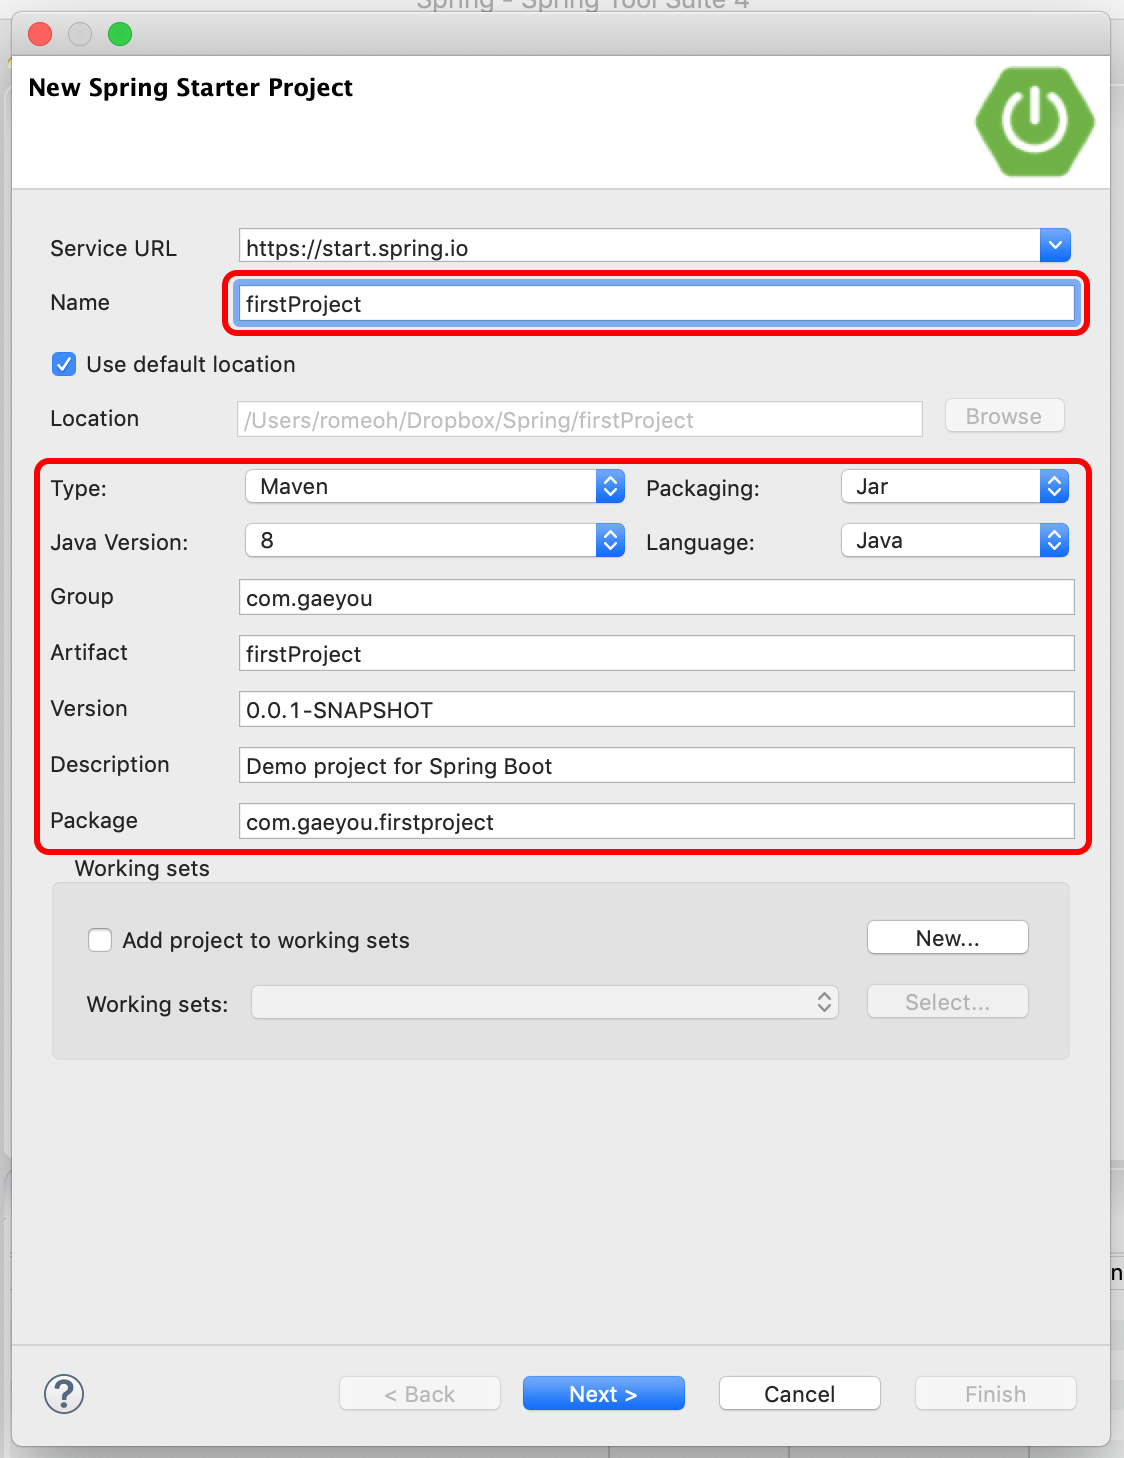The image size is (1124, 1458).
Task: Click the 'Working sets' group label
Action: click(x=142, y=868)
